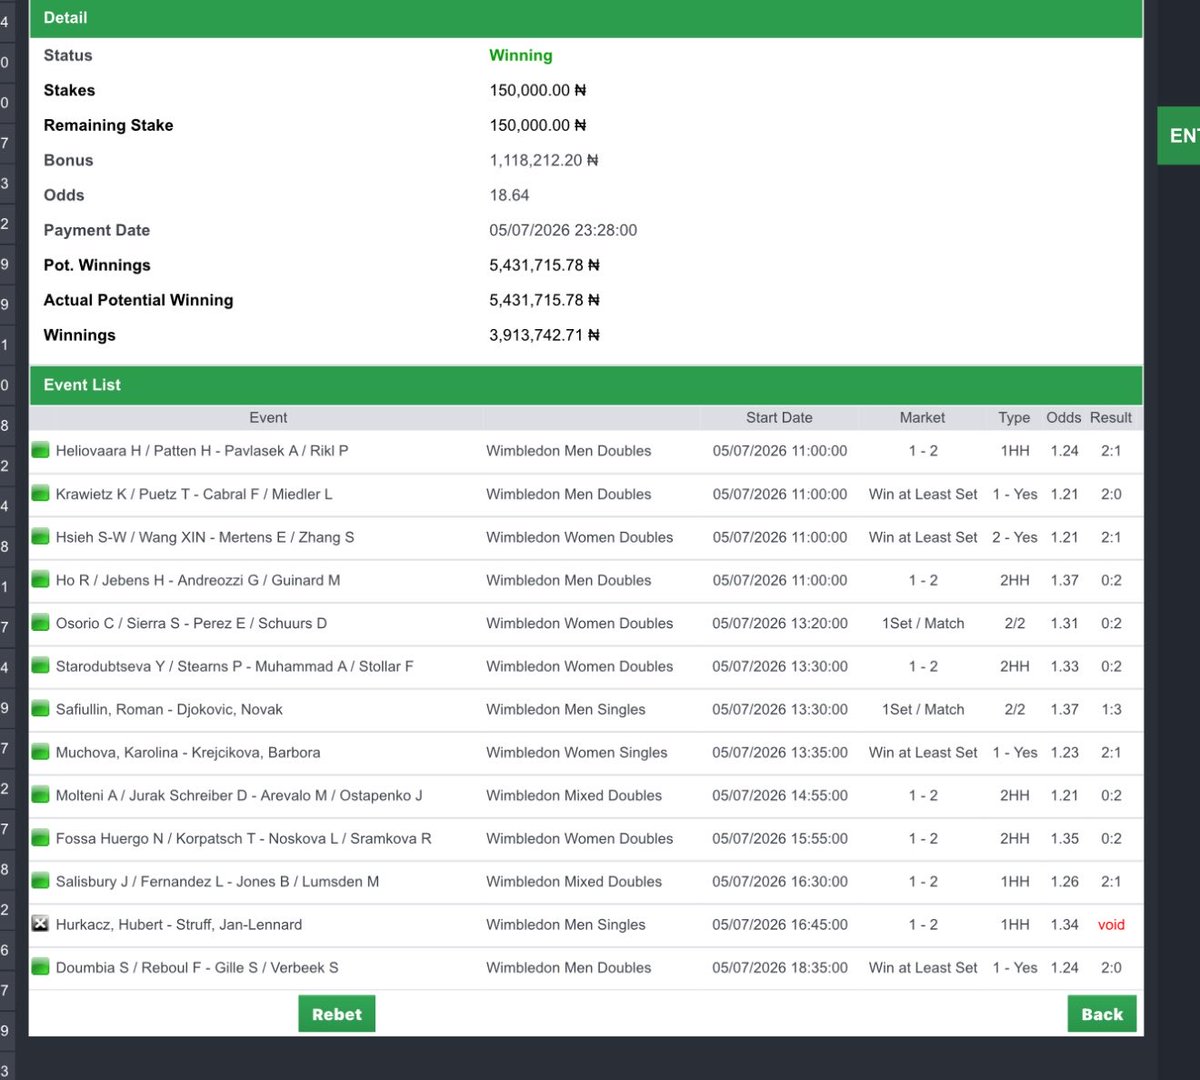Image resolution: width=1200 pixels, height=1080 pixels.
Task: Click the green status icon for Krawietz K / Puetz T
Action: point(40,493)
